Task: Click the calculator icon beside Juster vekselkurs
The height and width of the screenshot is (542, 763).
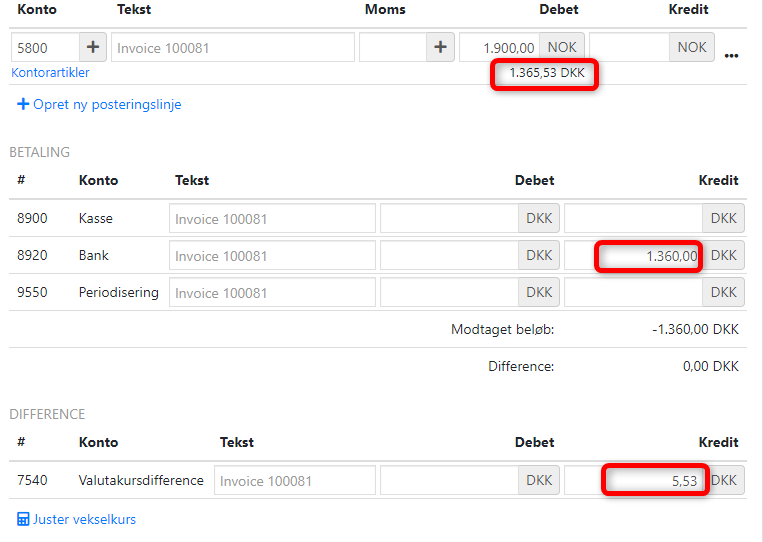Action: 24,519
